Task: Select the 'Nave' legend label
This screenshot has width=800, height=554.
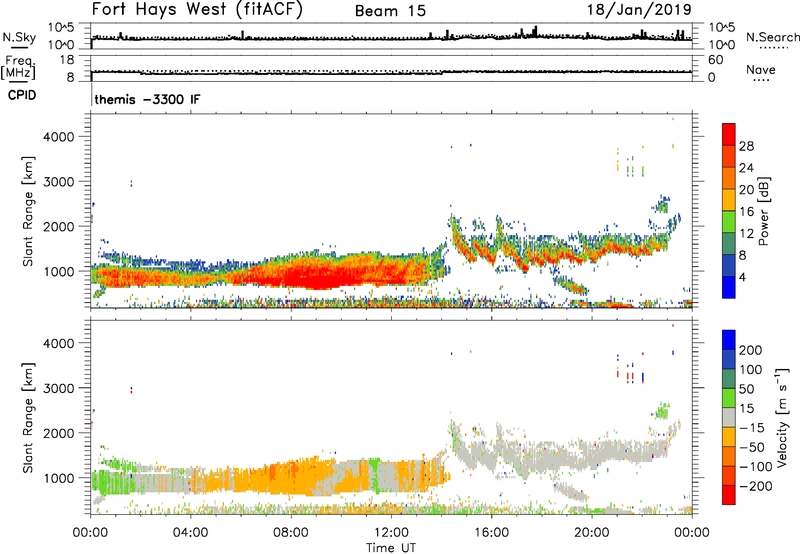Action: point(761,69)
